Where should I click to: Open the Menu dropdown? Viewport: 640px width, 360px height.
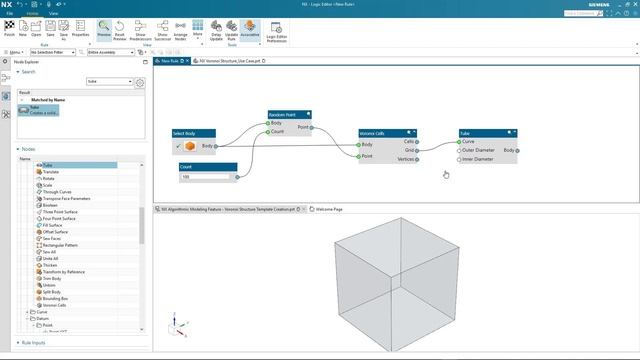(x=15, y=52)
